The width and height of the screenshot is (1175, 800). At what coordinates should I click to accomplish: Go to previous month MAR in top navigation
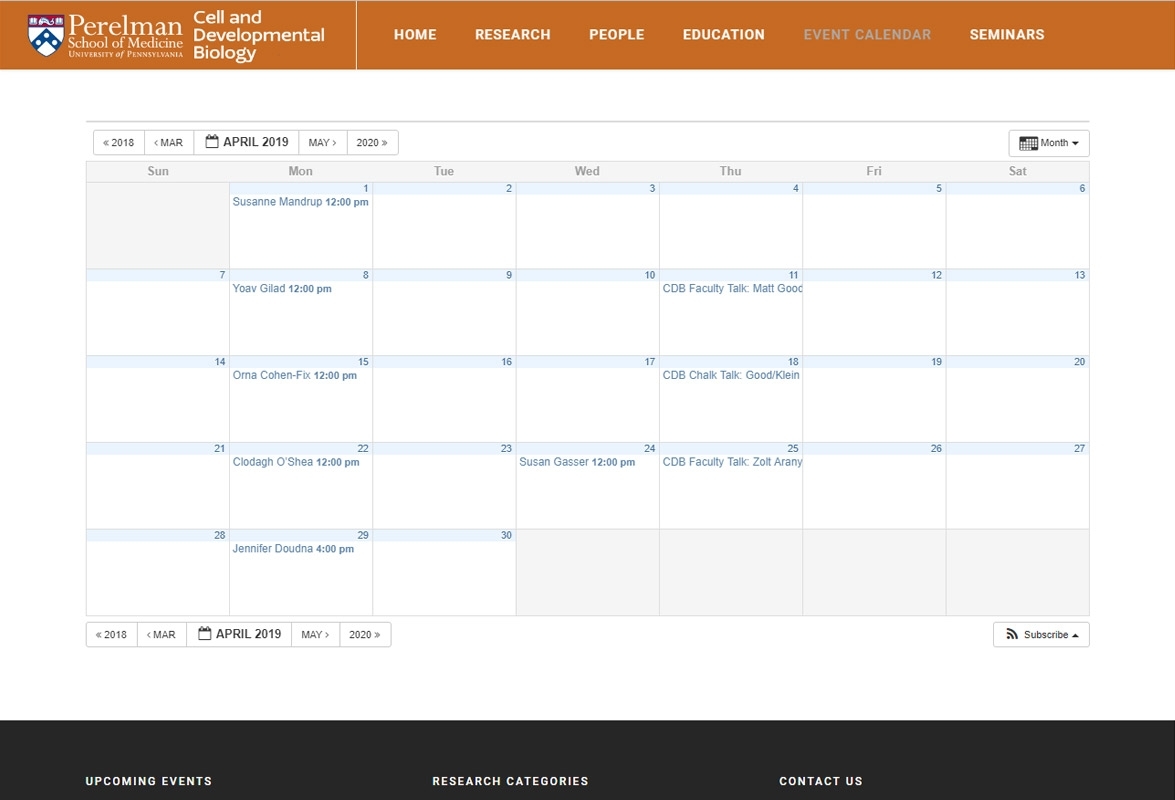pos(169,142)
